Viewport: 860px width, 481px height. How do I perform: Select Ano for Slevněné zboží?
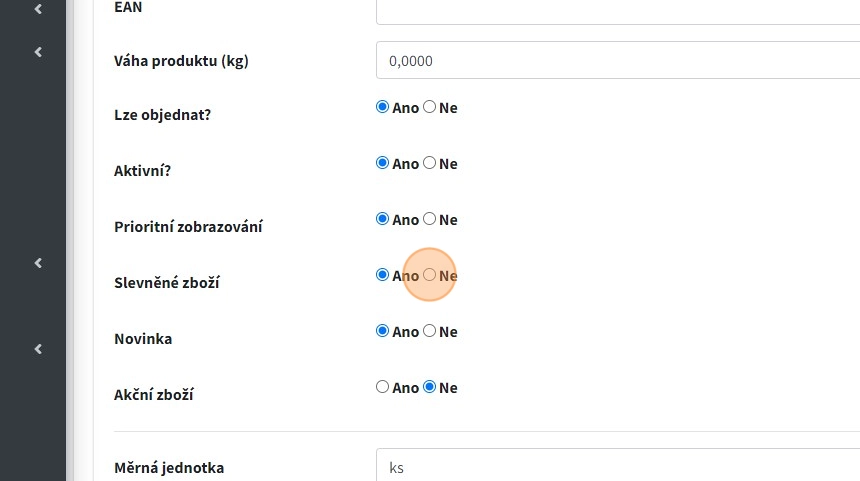(382, 275)
